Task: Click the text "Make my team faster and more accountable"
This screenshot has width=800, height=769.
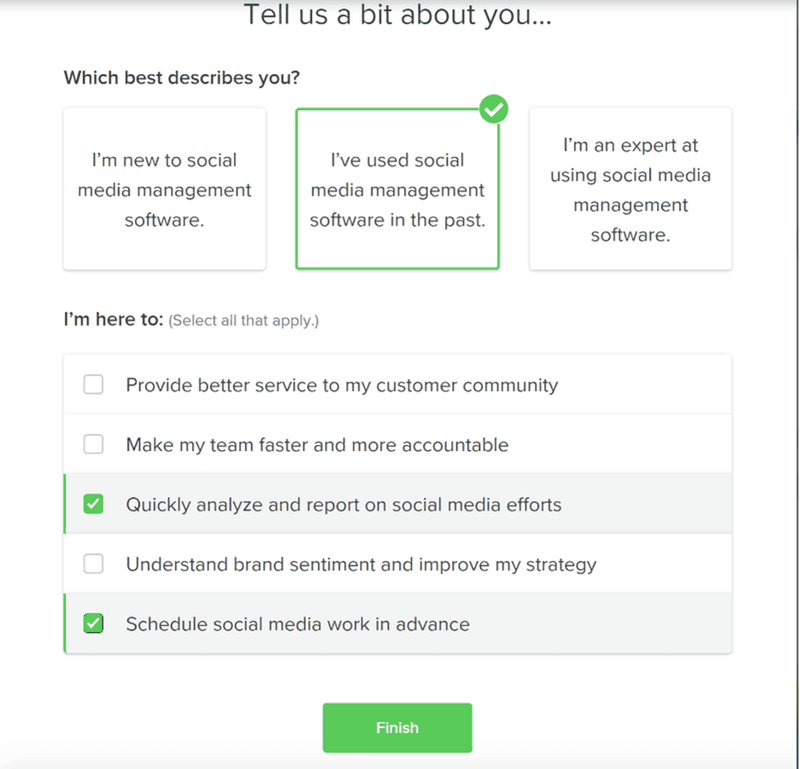Action: (x=314, y=444)
